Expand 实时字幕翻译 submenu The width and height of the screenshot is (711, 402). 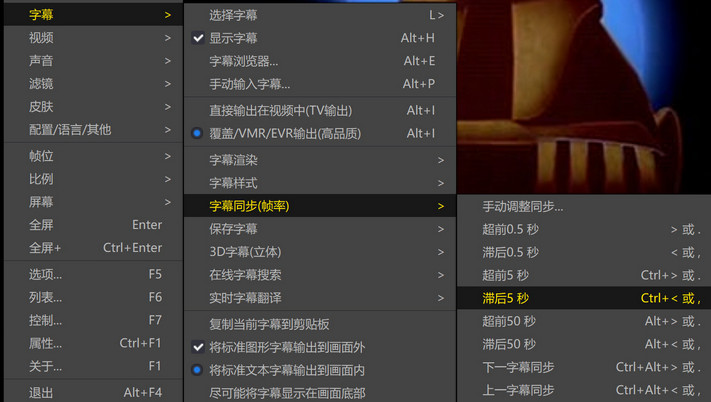(320, 298)
